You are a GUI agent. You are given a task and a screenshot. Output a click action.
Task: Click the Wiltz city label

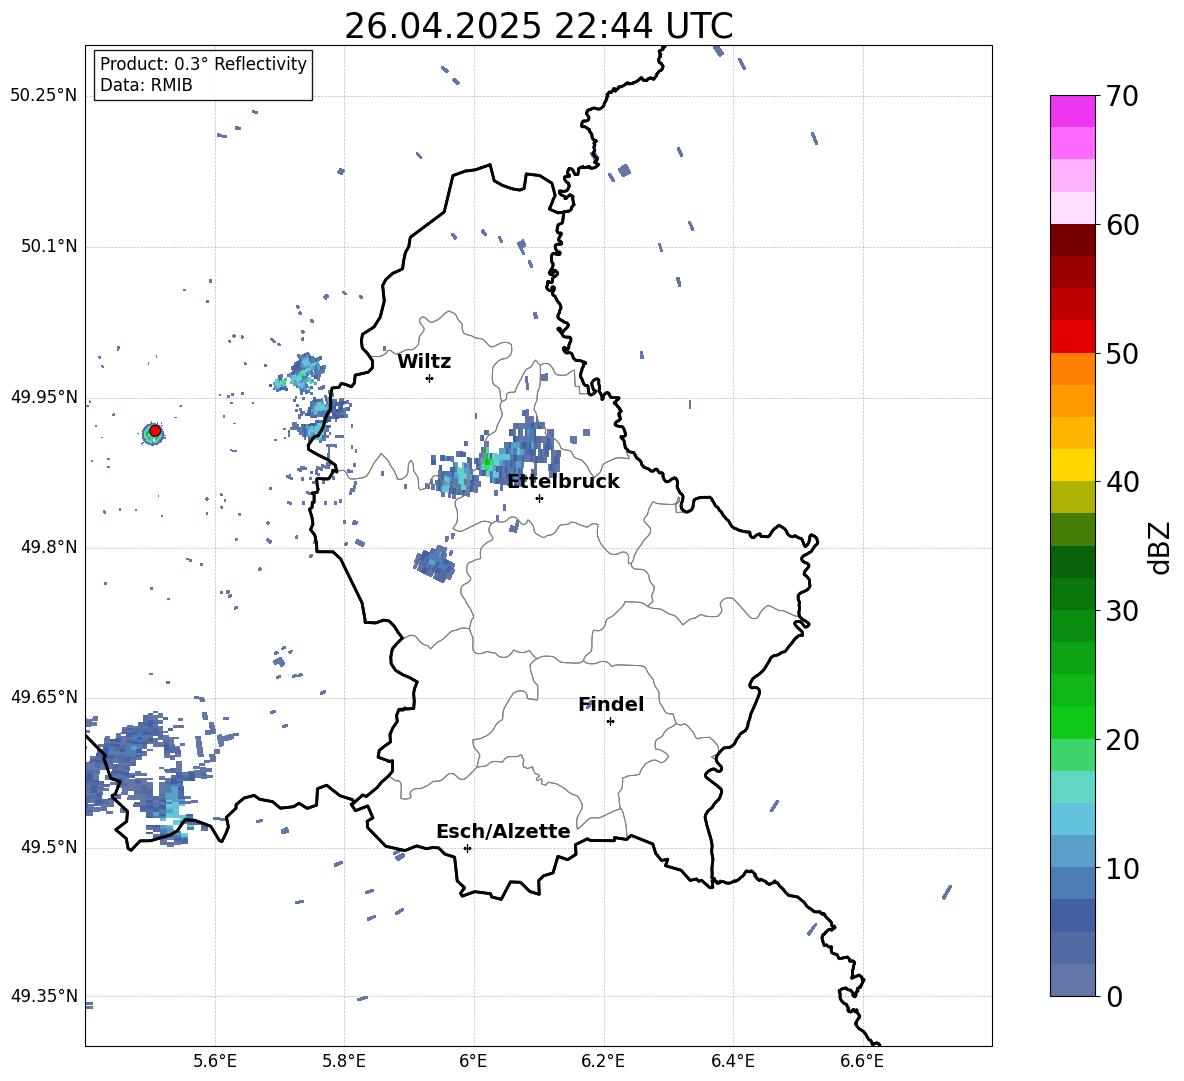tap(424, 362)
